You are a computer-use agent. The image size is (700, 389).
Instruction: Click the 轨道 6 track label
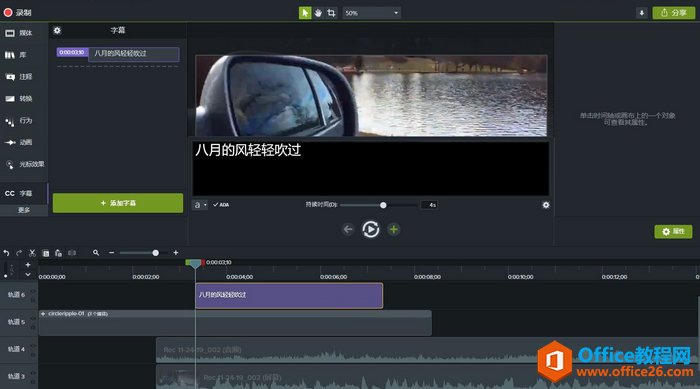coord(16,295)
